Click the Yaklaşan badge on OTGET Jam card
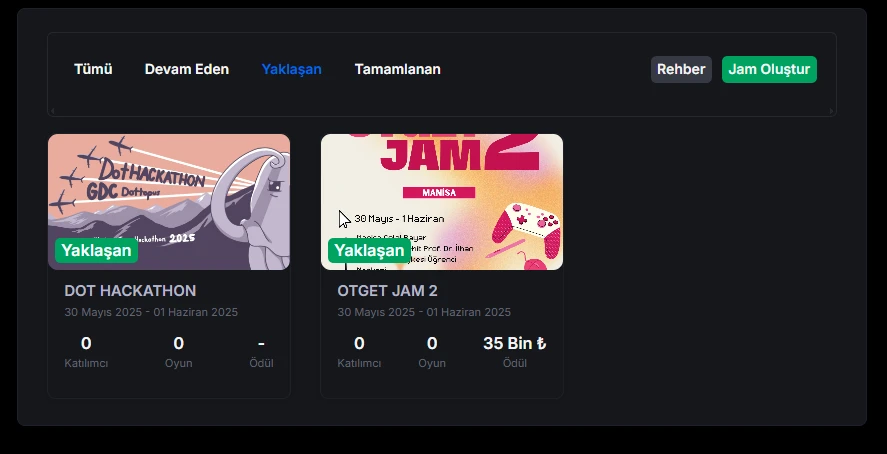This screenshot has width=887, height=454. [369, 250]
